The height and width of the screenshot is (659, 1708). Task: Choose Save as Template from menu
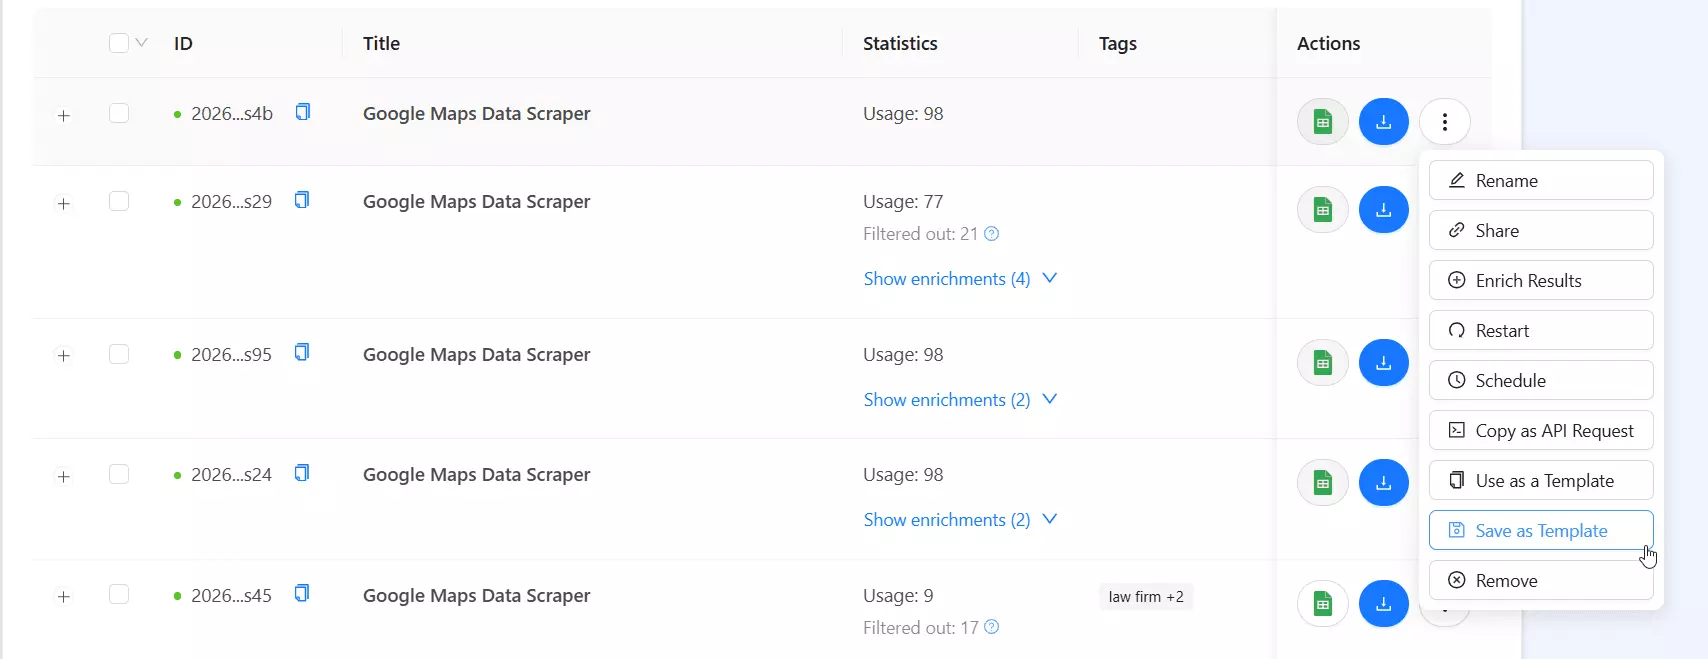pos(1541,530)
